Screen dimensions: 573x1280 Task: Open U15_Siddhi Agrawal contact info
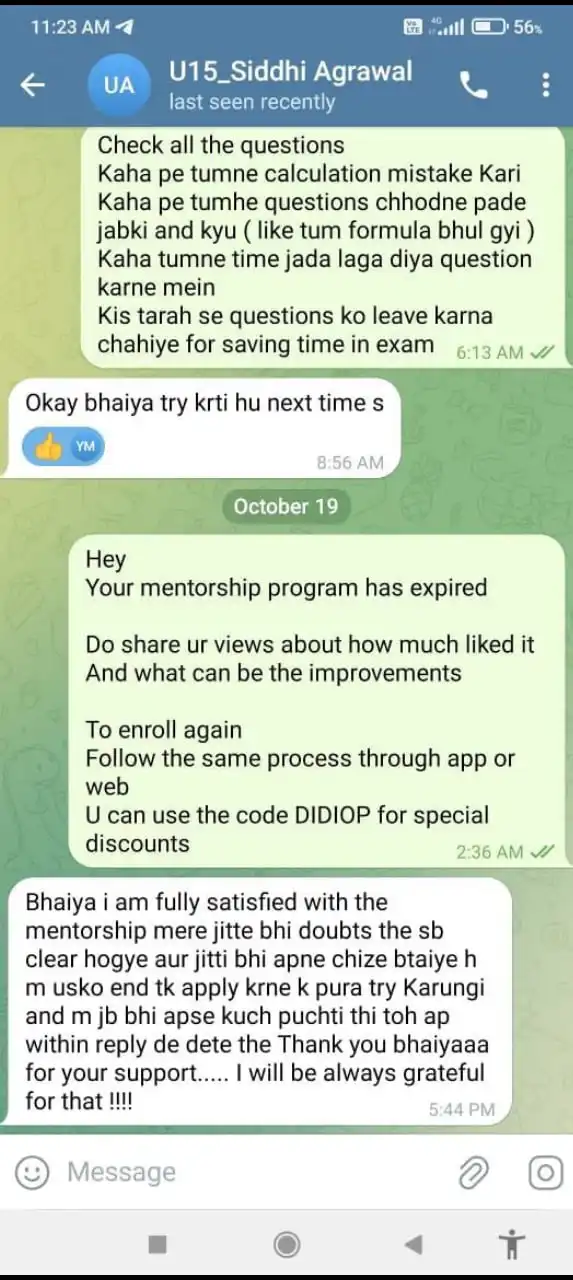[x=290, y=72]
